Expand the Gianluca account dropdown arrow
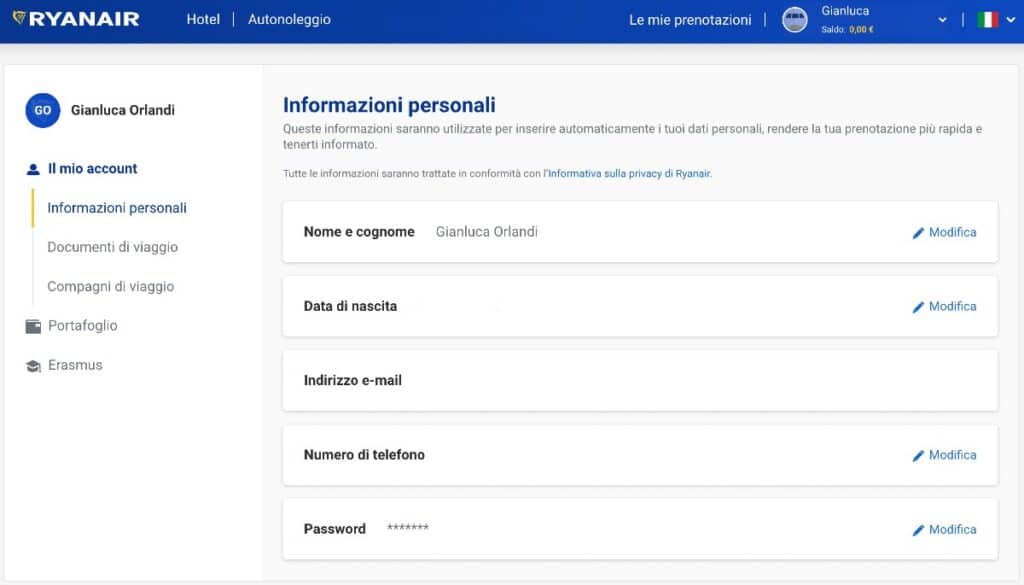Viewport: 1024px width, 585px height. pos(942,20)
